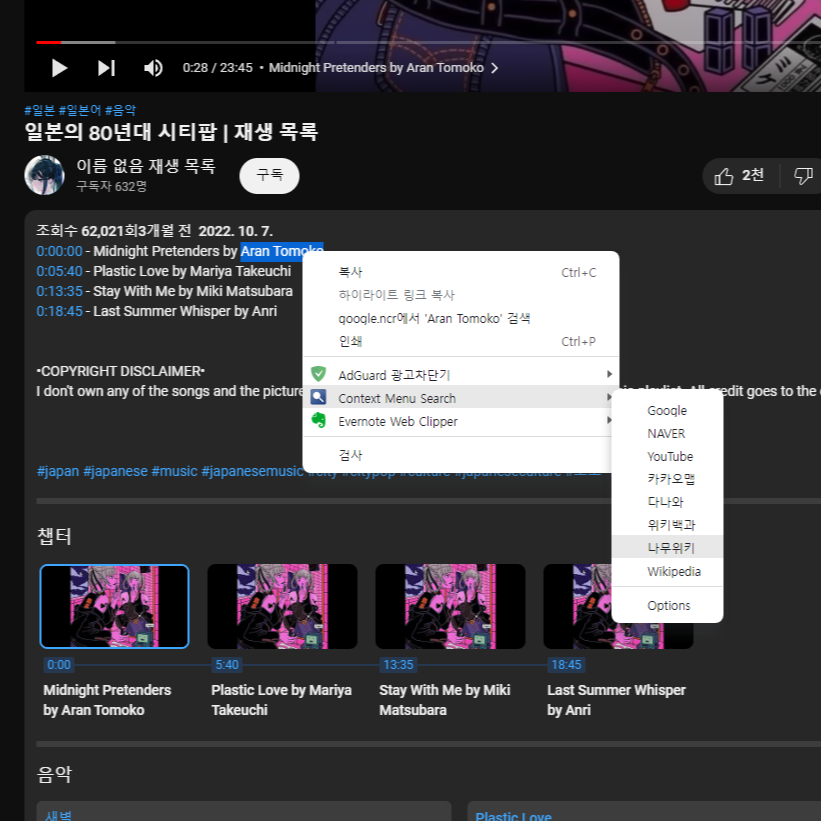Choose 인쇄 in the context menu
821x821 pixels.
461,341
